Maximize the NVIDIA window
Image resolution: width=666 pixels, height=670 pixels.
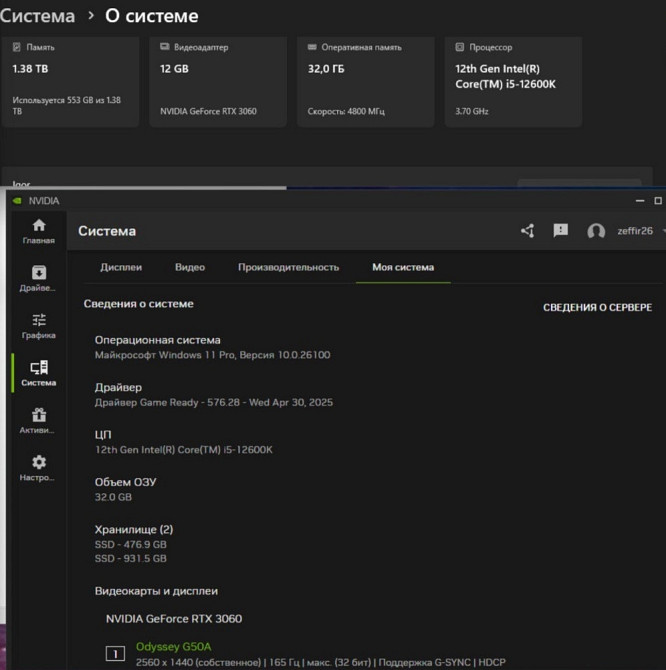[658, 200]
